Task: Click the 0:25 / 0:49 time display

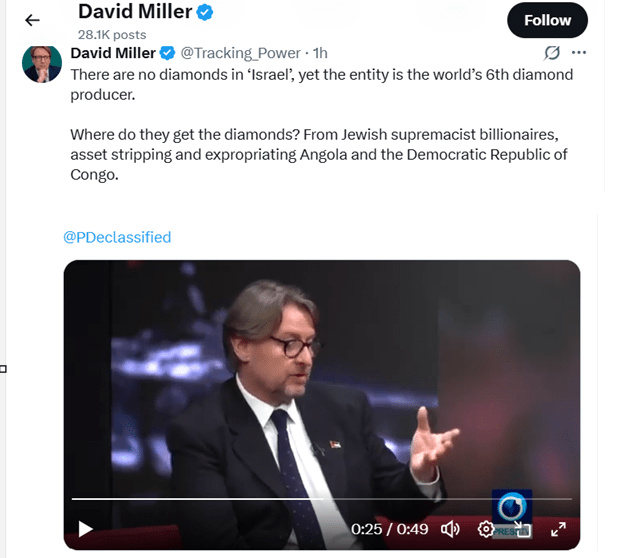Action: 390,529
